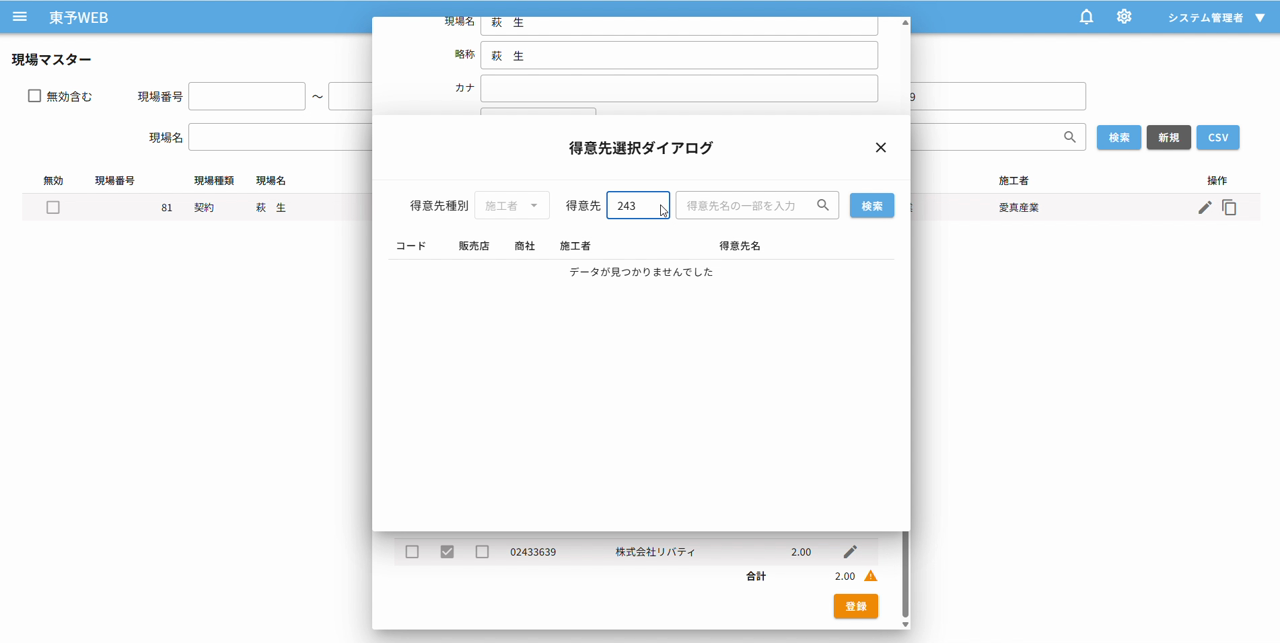
Task: Click 検索 button in 現場マスター page
Action: (x=1119, y=137)
